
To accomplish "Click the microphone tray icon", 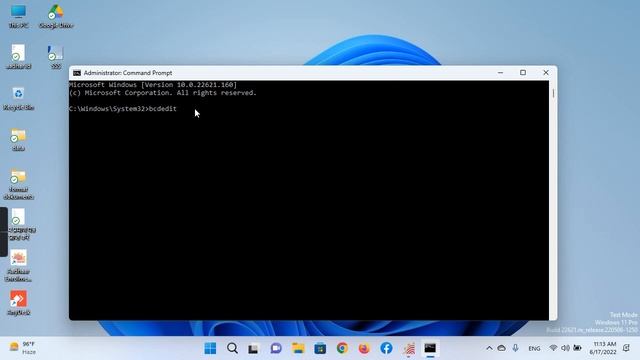I will point(516,348).
